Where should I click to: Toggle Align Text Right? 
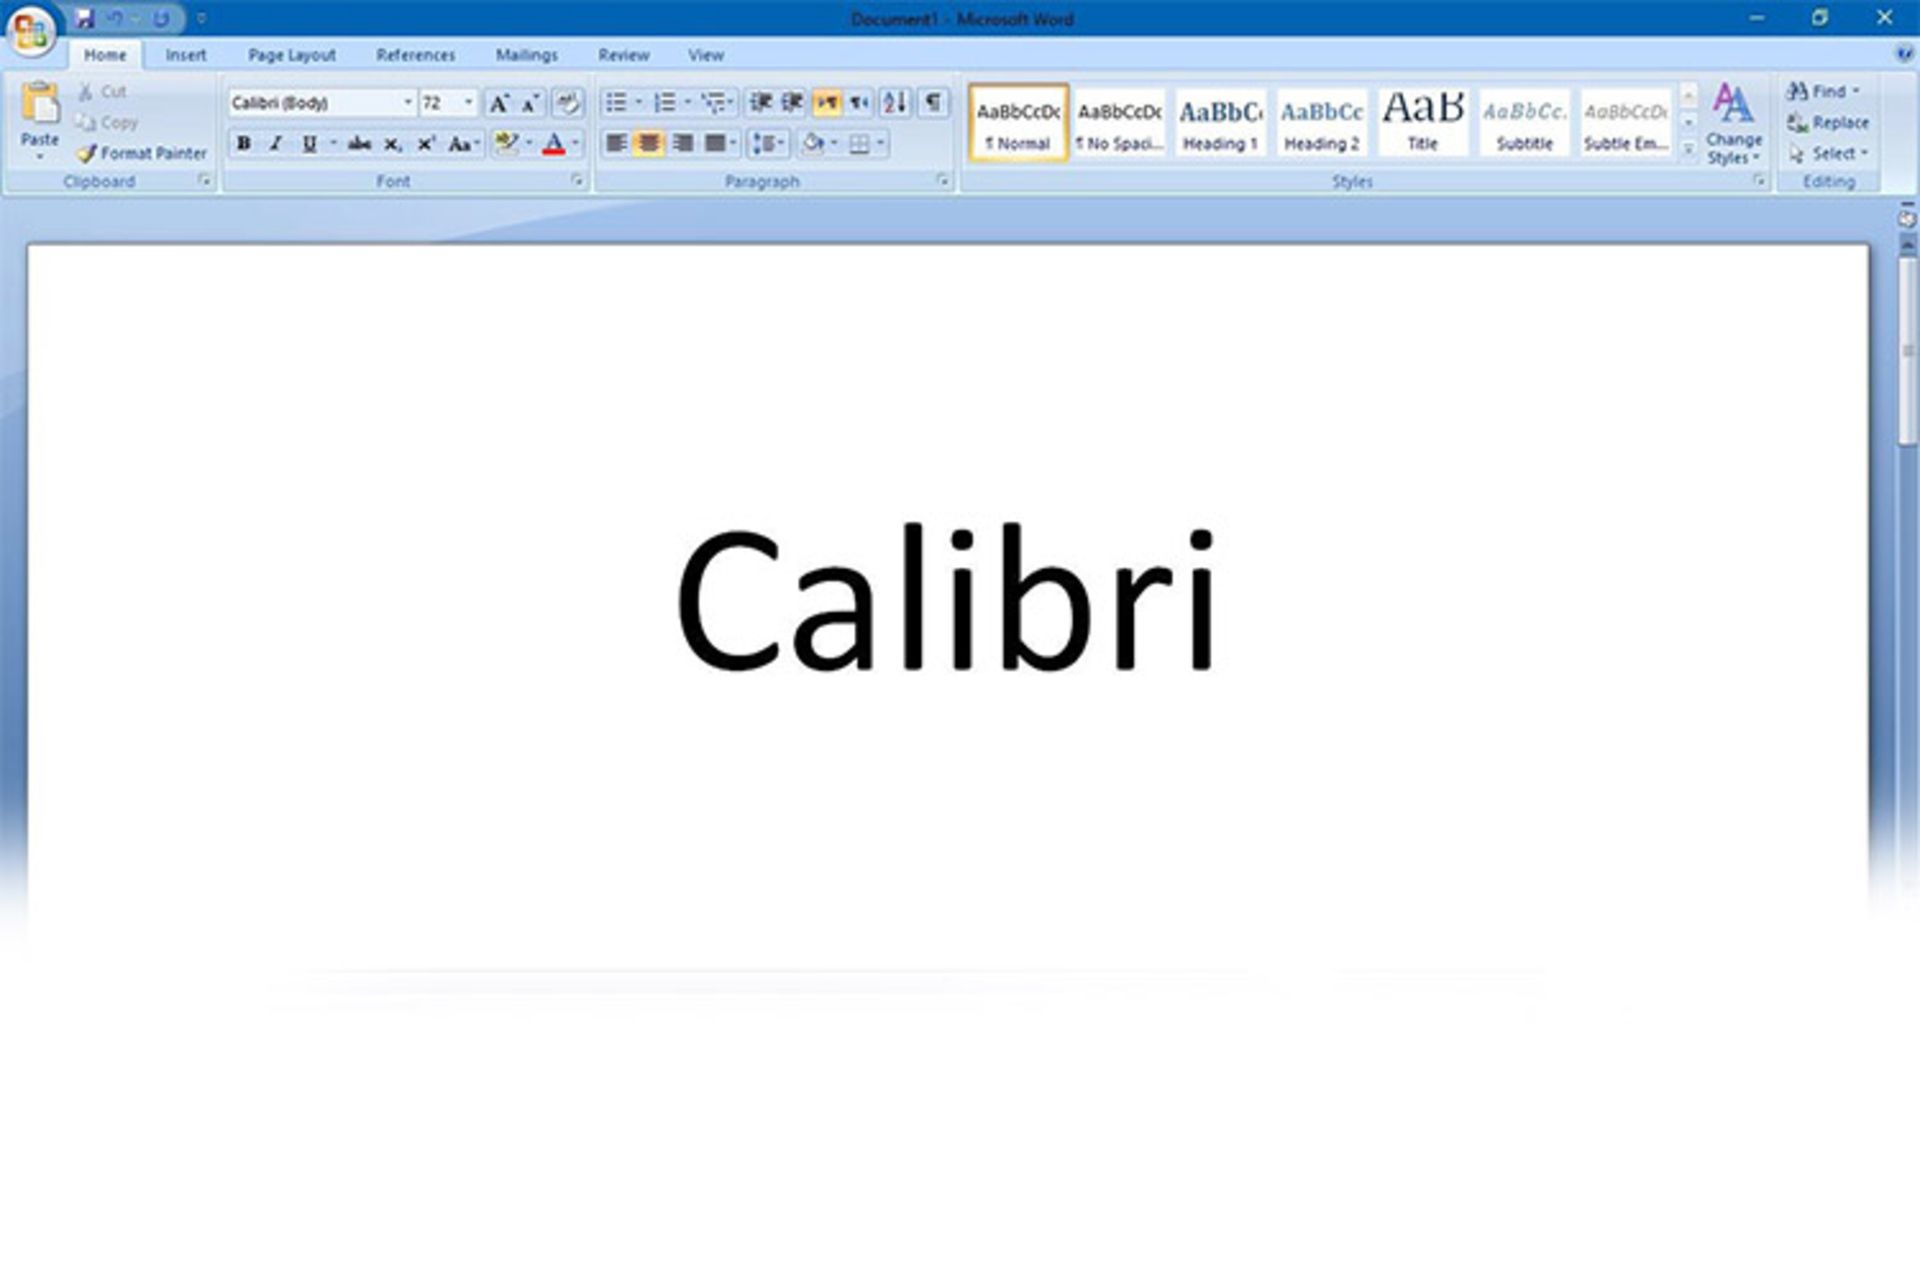(x=682, y=144)
